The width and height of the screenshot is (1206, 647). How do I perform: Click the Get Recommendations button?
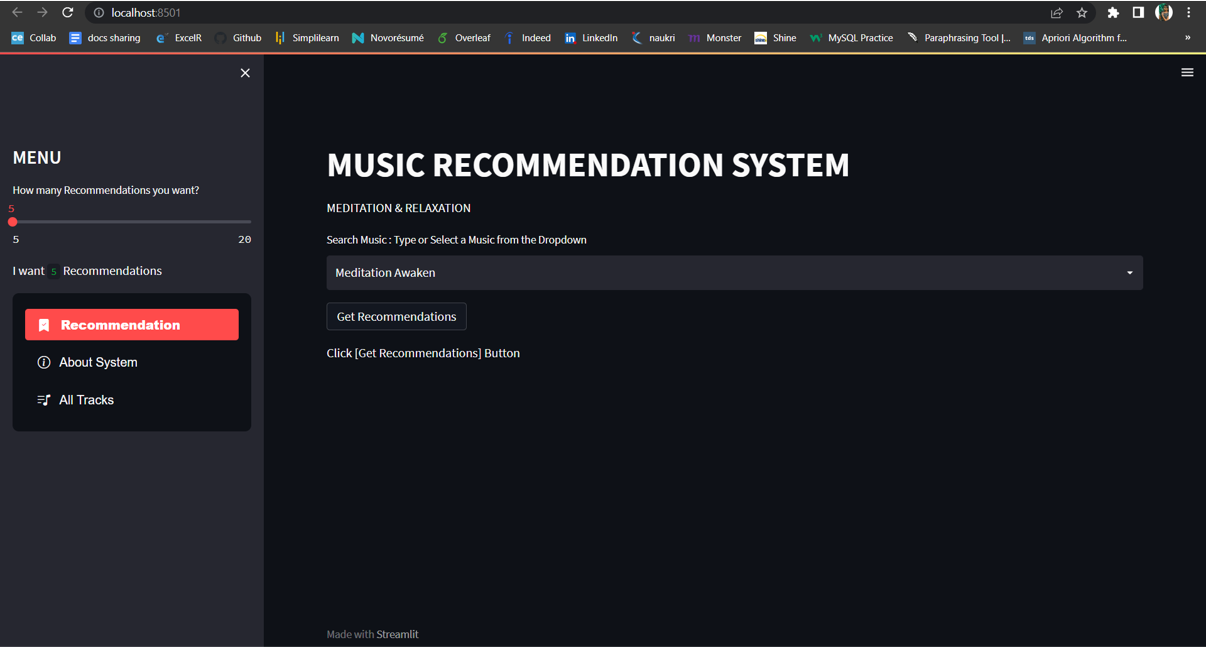point(396,316)
